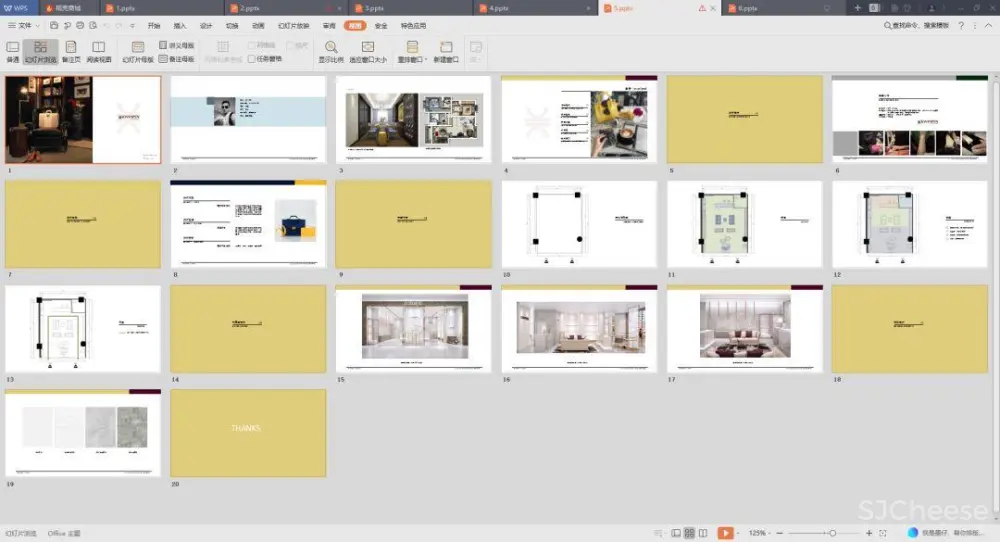Open the Notes Page view
Screen dimensions: 1000x542
[71, 51]
